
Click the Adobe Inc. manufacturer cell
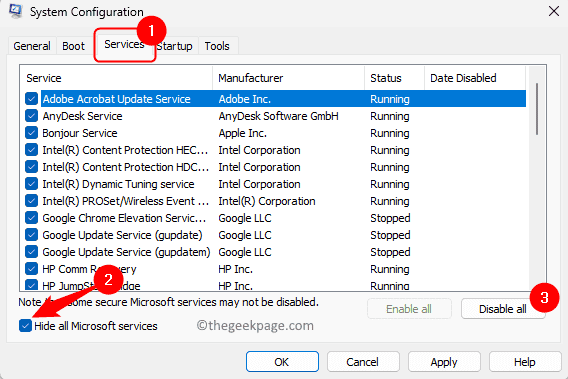click(x=245, y=99)
